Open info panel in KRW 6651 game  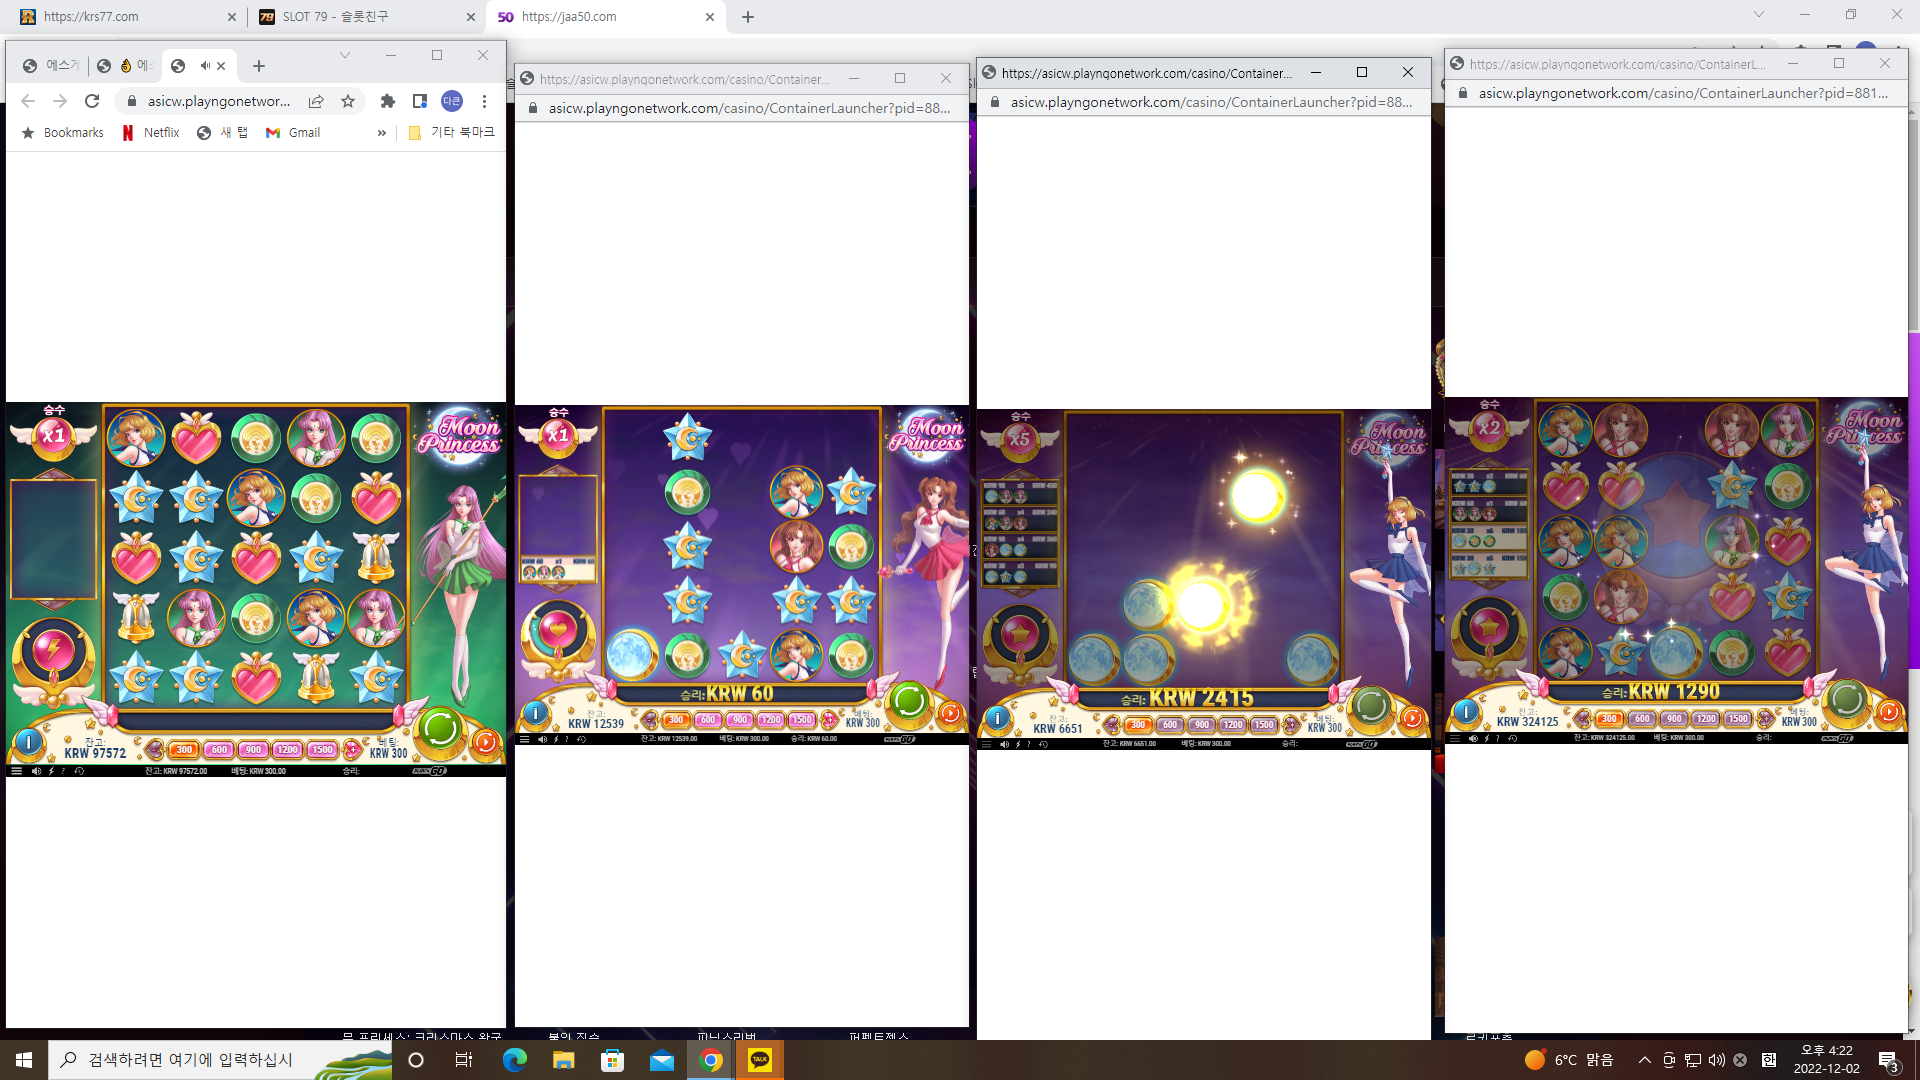997,718
